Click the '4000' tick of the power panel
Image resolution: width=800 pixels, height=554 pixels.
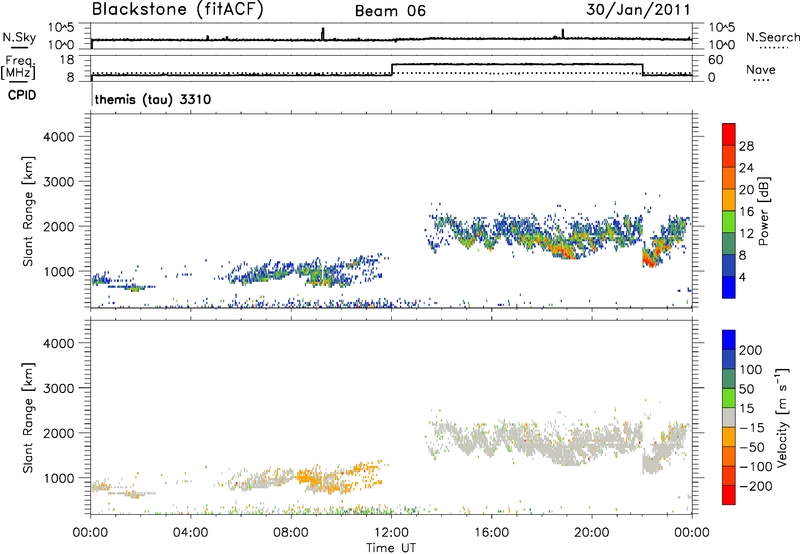tap(59, 137)
